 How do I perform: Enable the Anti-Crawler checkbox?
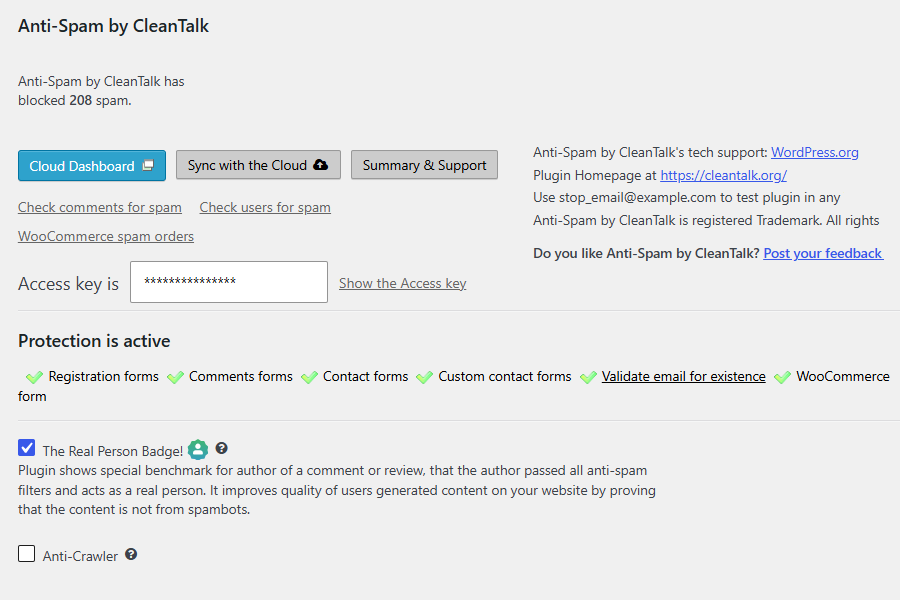point(26,553)
